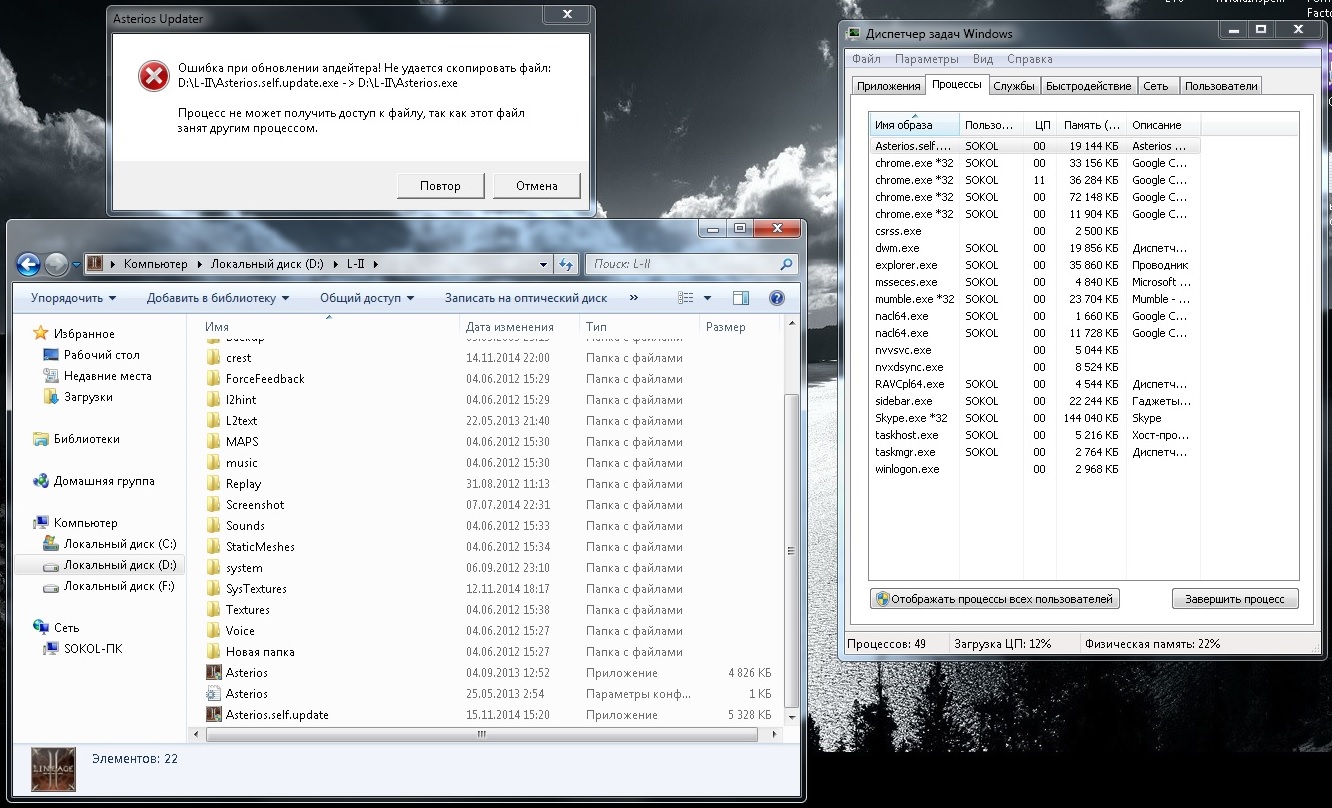
Task: Select Локальный диск (F:) in sidebar
Action: 110,586
